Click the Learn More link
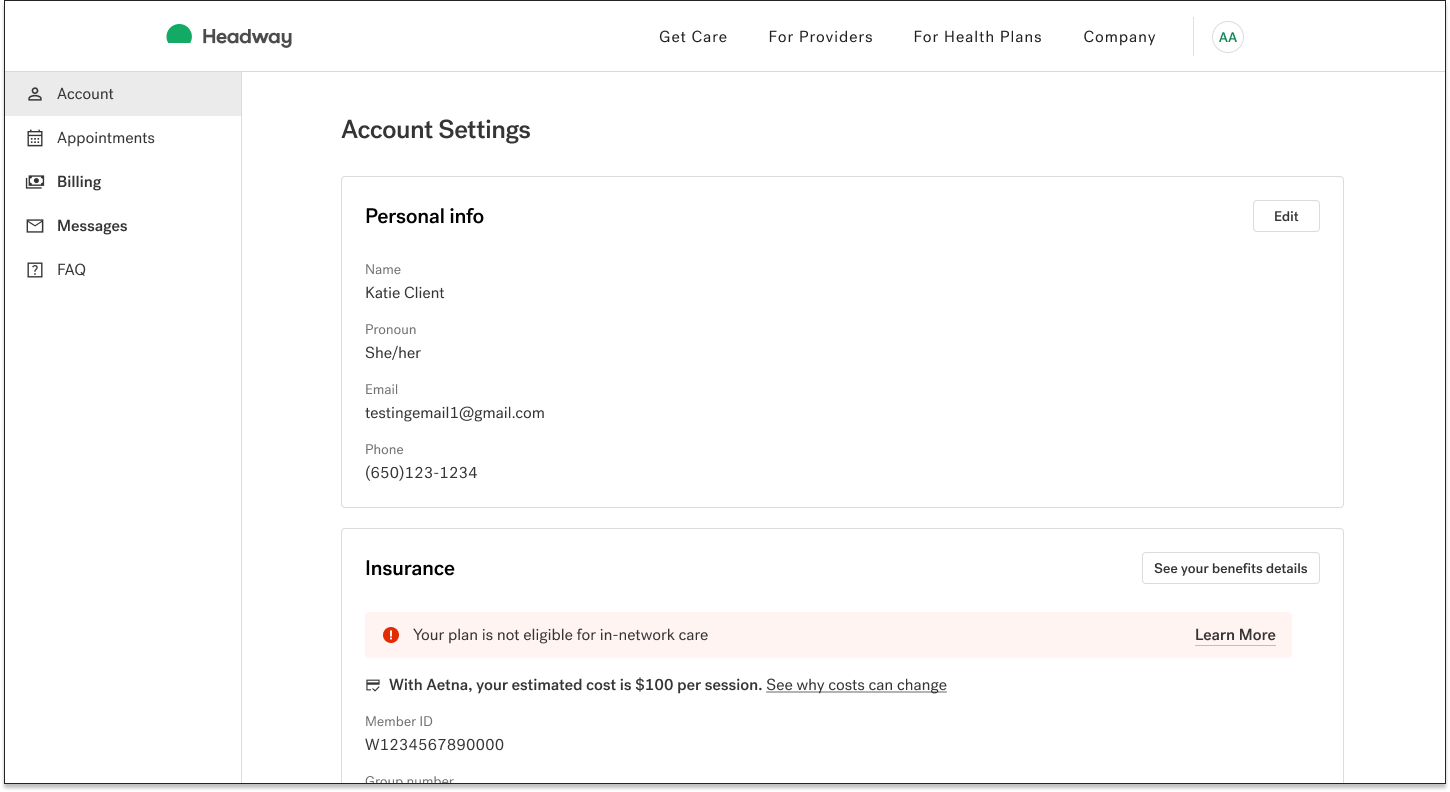 (x=1235, y=634)
